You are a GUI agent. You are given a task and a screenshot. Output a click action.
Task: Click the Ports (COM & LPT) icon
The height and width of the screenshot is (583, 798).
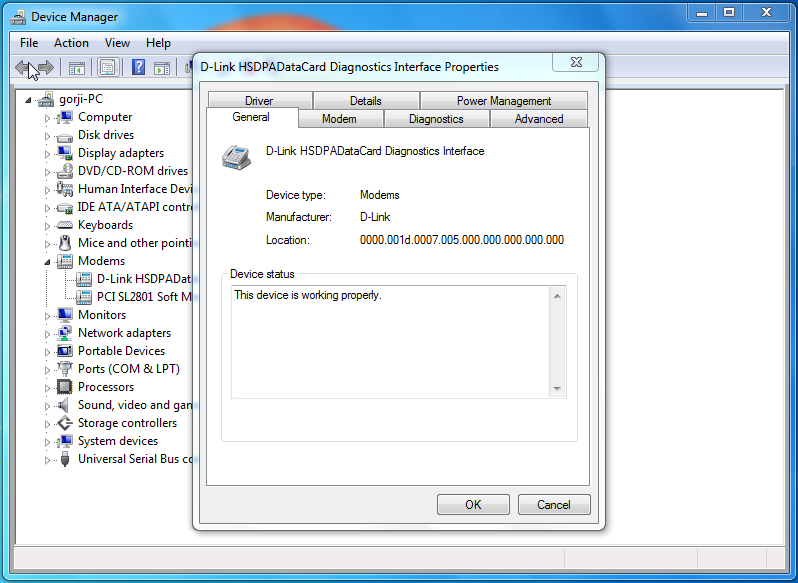click(x=65, y=369)
